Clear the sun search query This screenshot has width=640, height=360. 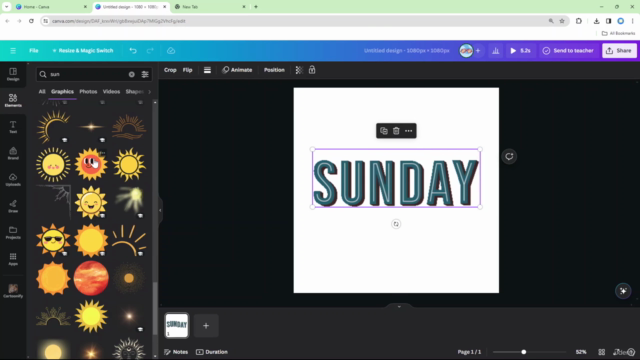pyautogui.click(x=131, y=74)
